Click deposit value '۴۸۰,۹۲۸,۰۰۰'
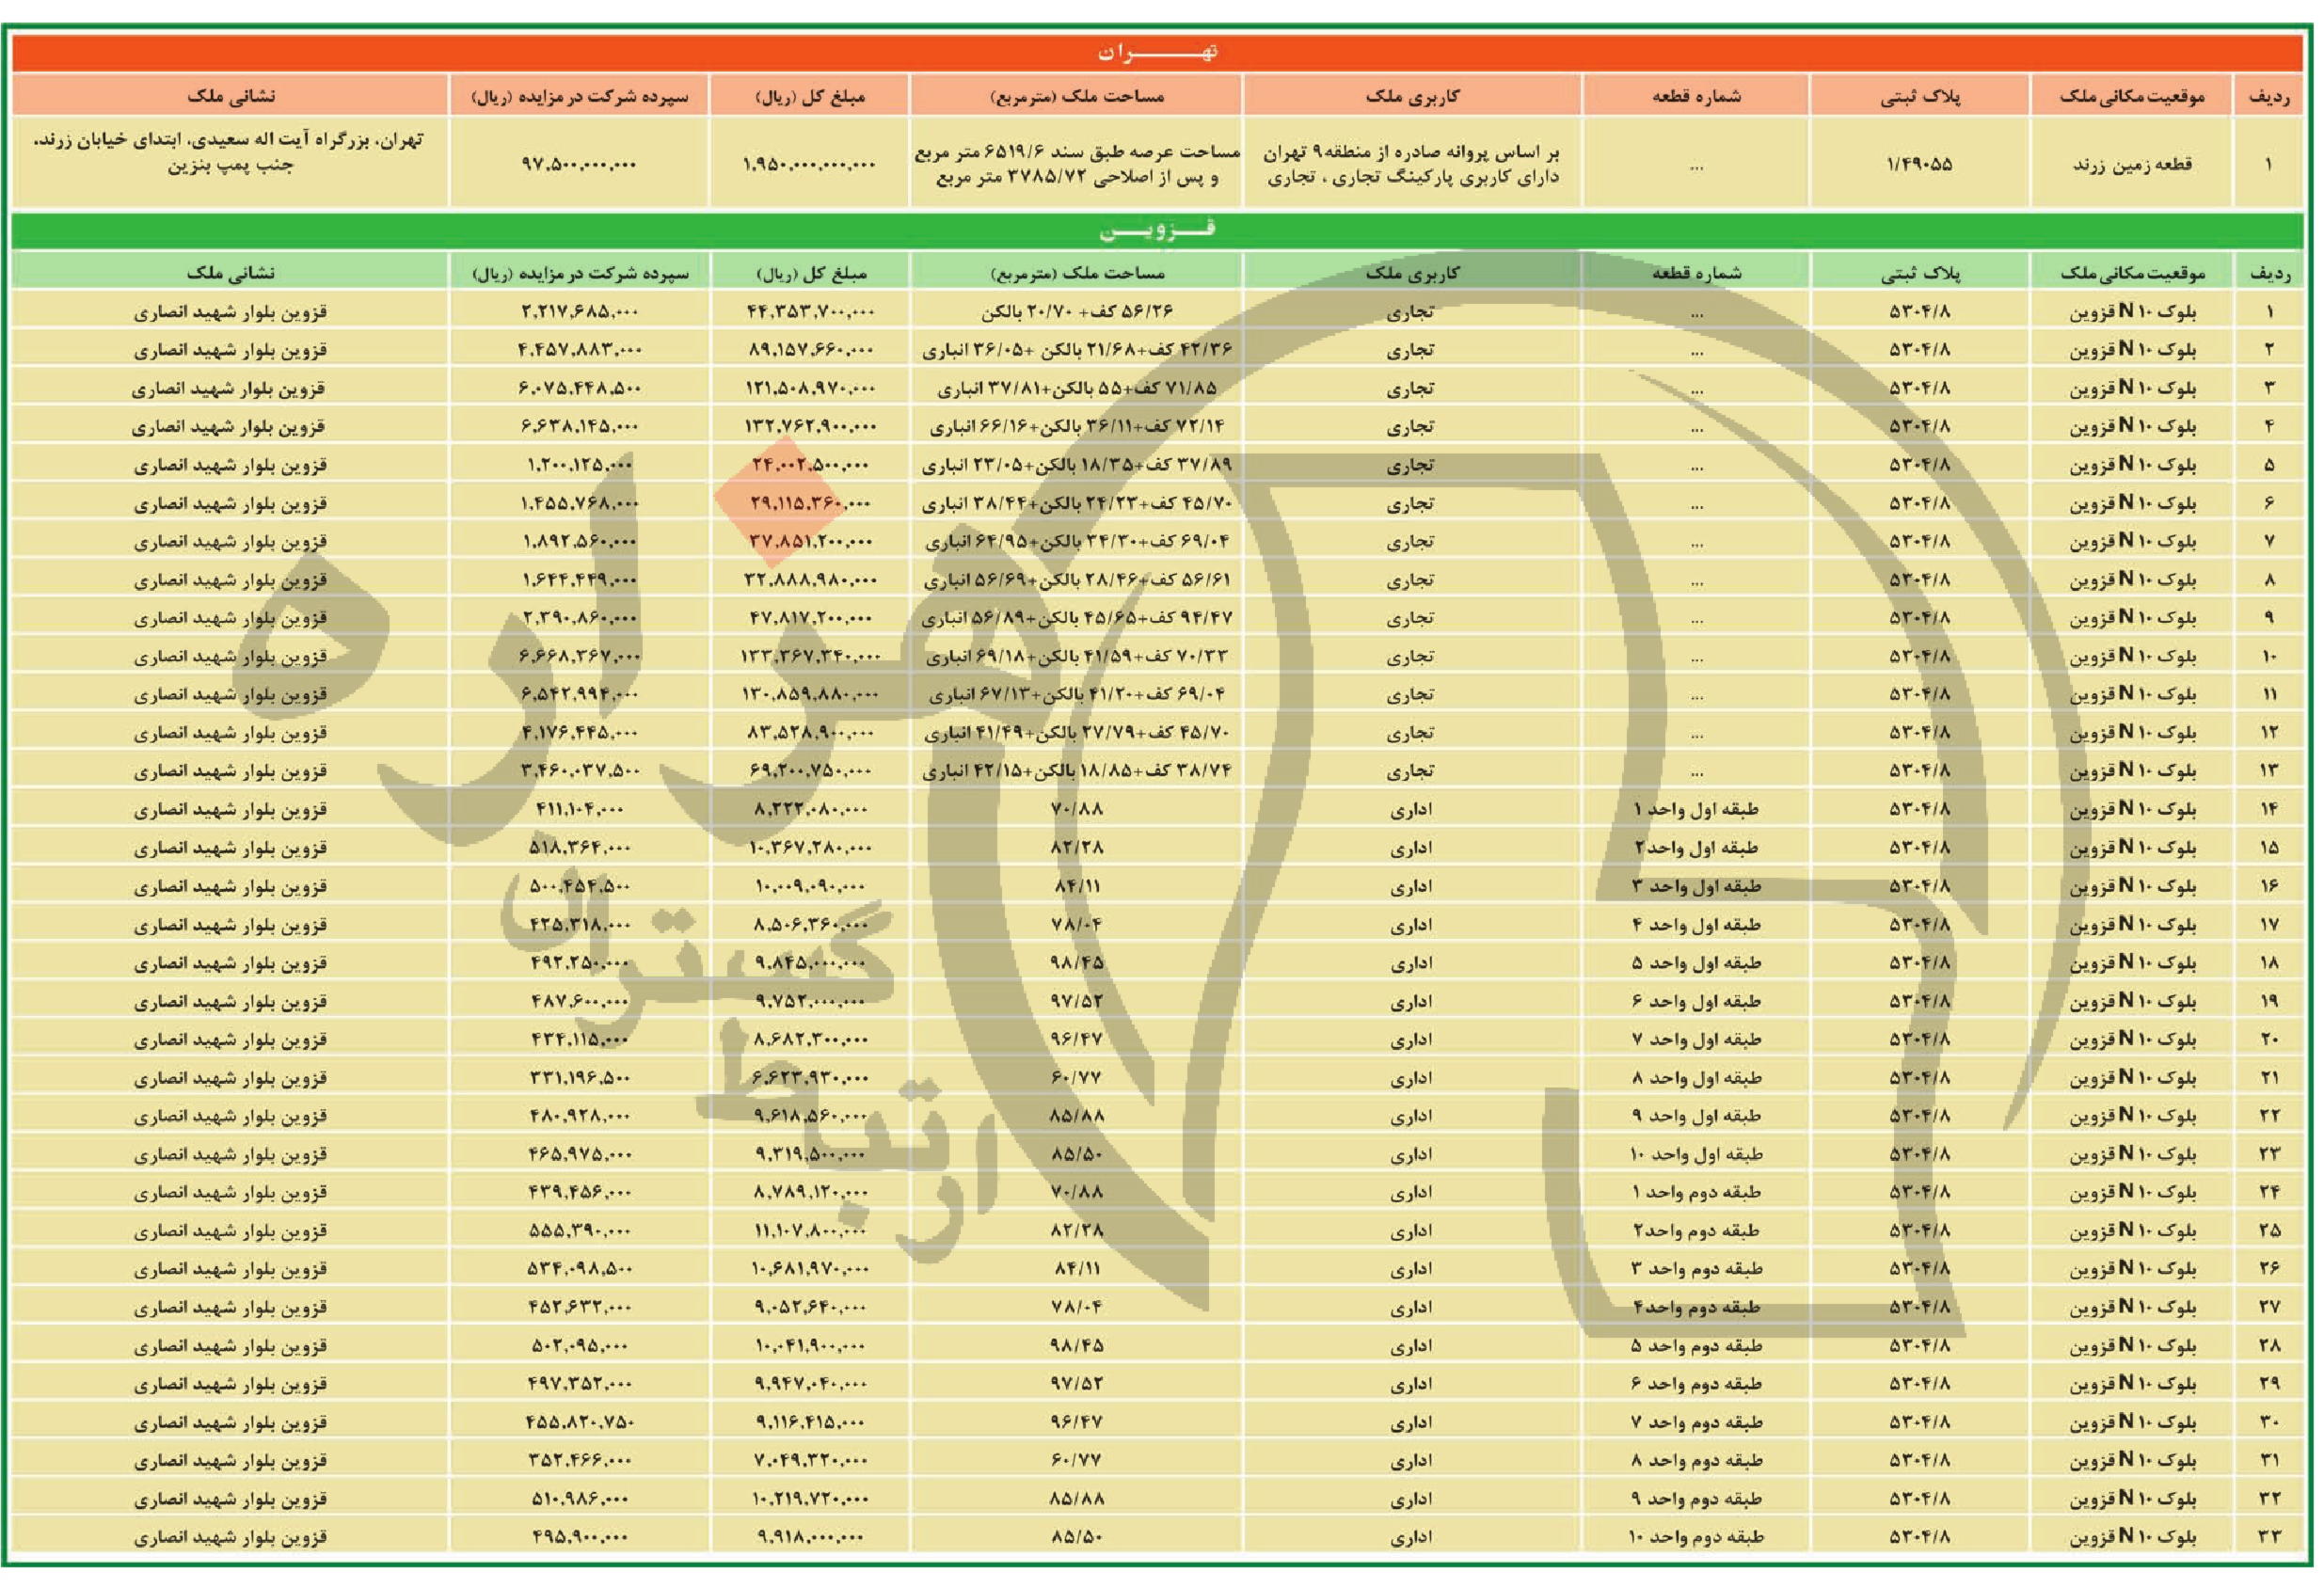The image size is (2324, 1588). point(579,1115)
